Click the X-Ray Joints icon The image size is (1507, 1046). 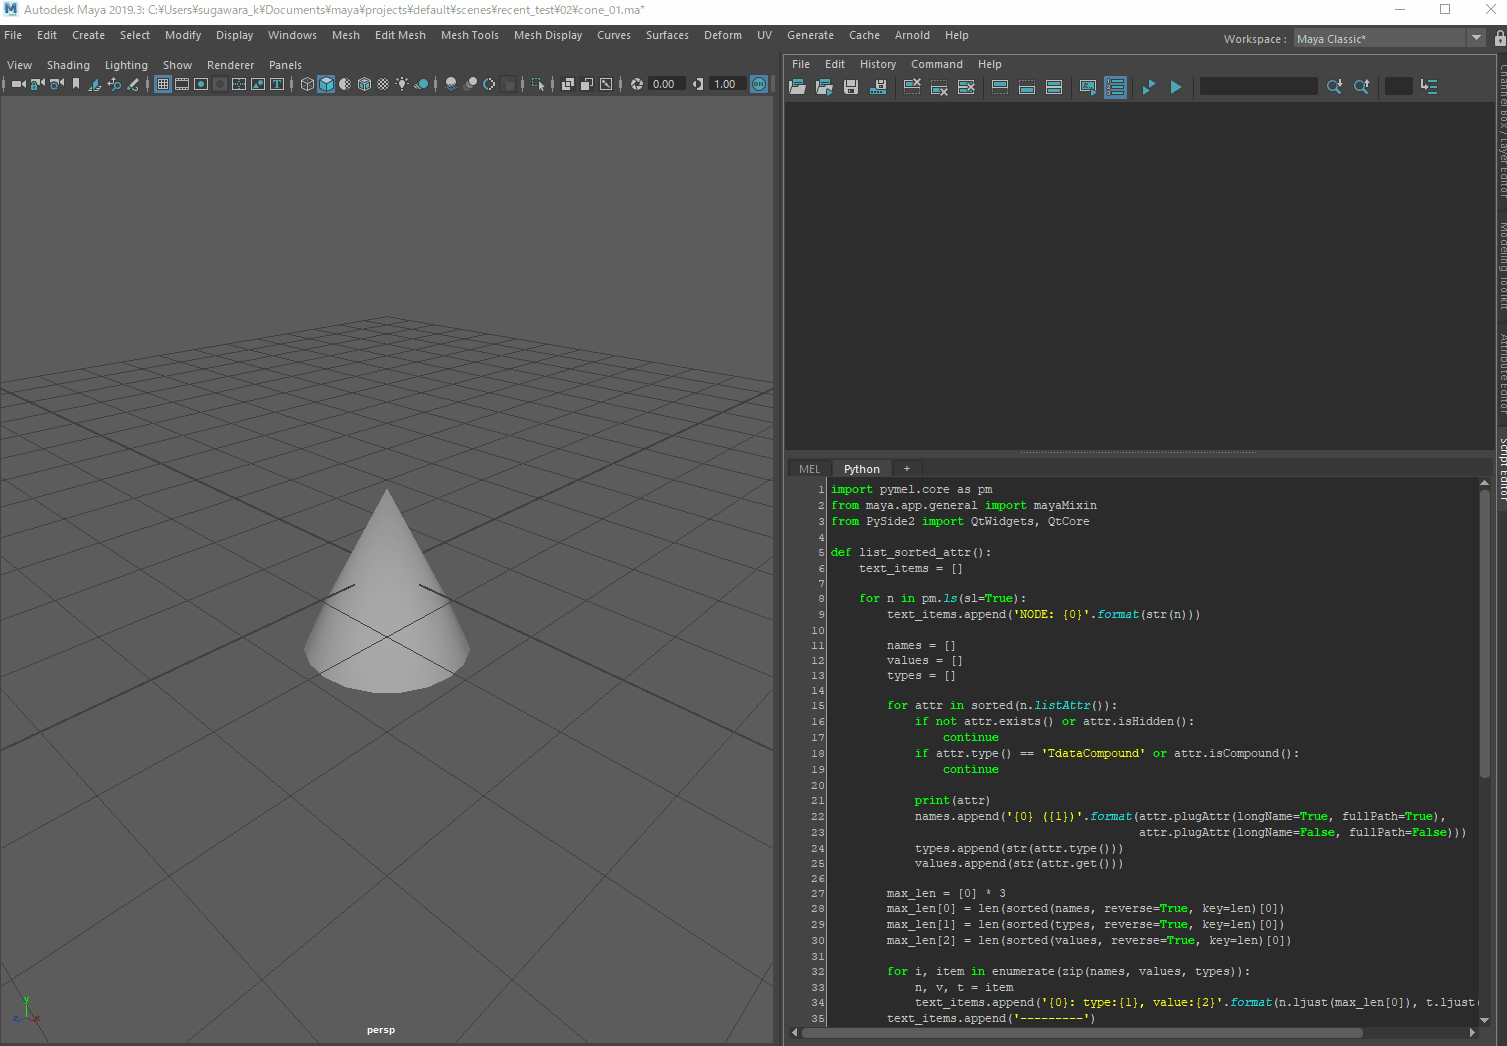(x=605, y=84)
